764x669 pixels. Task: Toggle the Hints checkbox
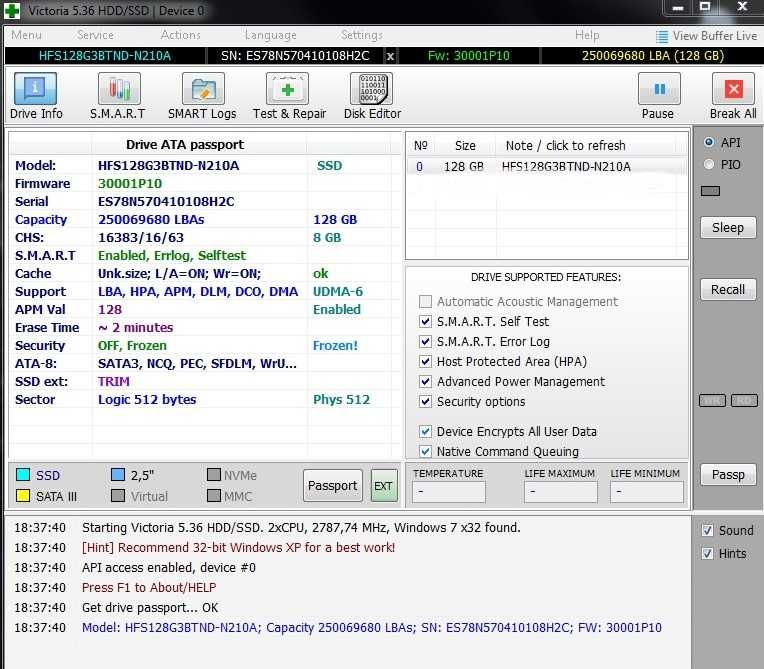[x=707, y=554]
